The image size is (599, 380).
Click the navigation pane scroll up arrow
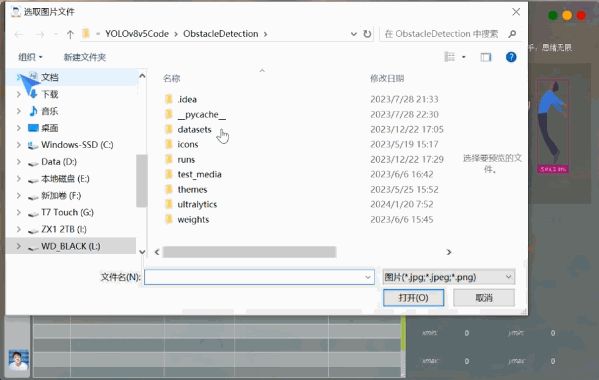coord(142,76)
